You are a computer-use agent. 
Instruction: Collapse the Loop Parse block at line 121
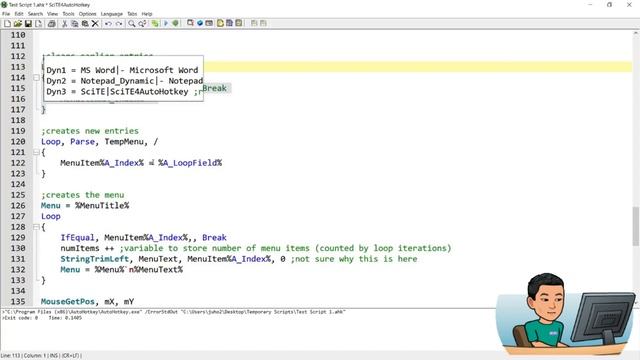(36, 152)
